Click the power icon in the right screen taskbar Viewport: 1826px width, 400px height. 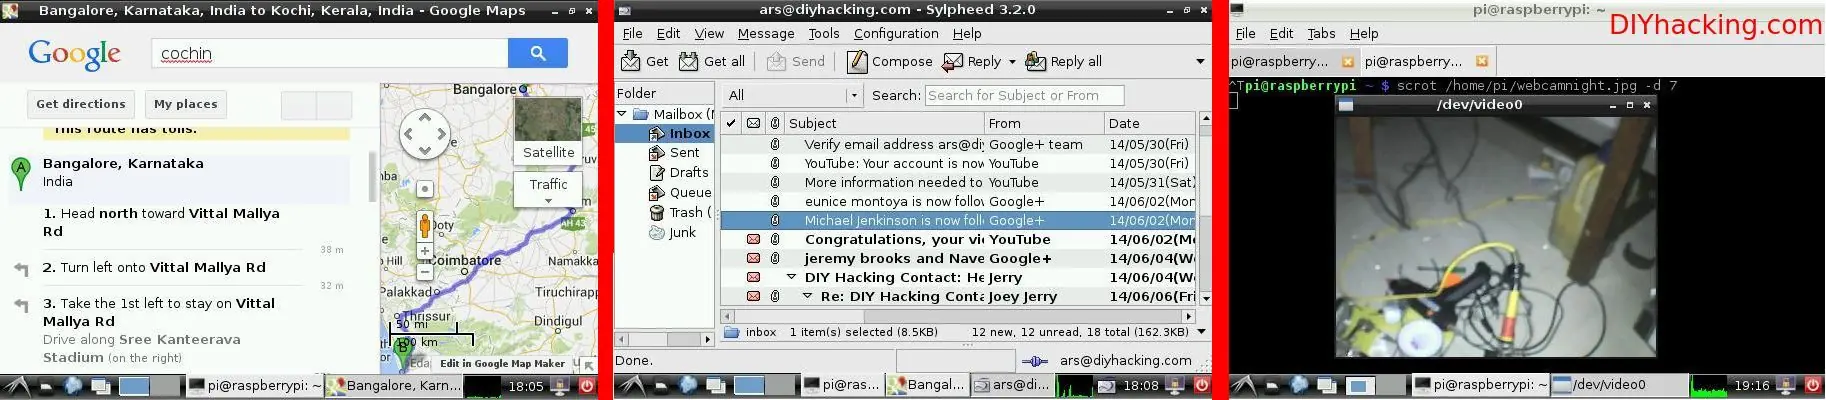coord(1812,385)
